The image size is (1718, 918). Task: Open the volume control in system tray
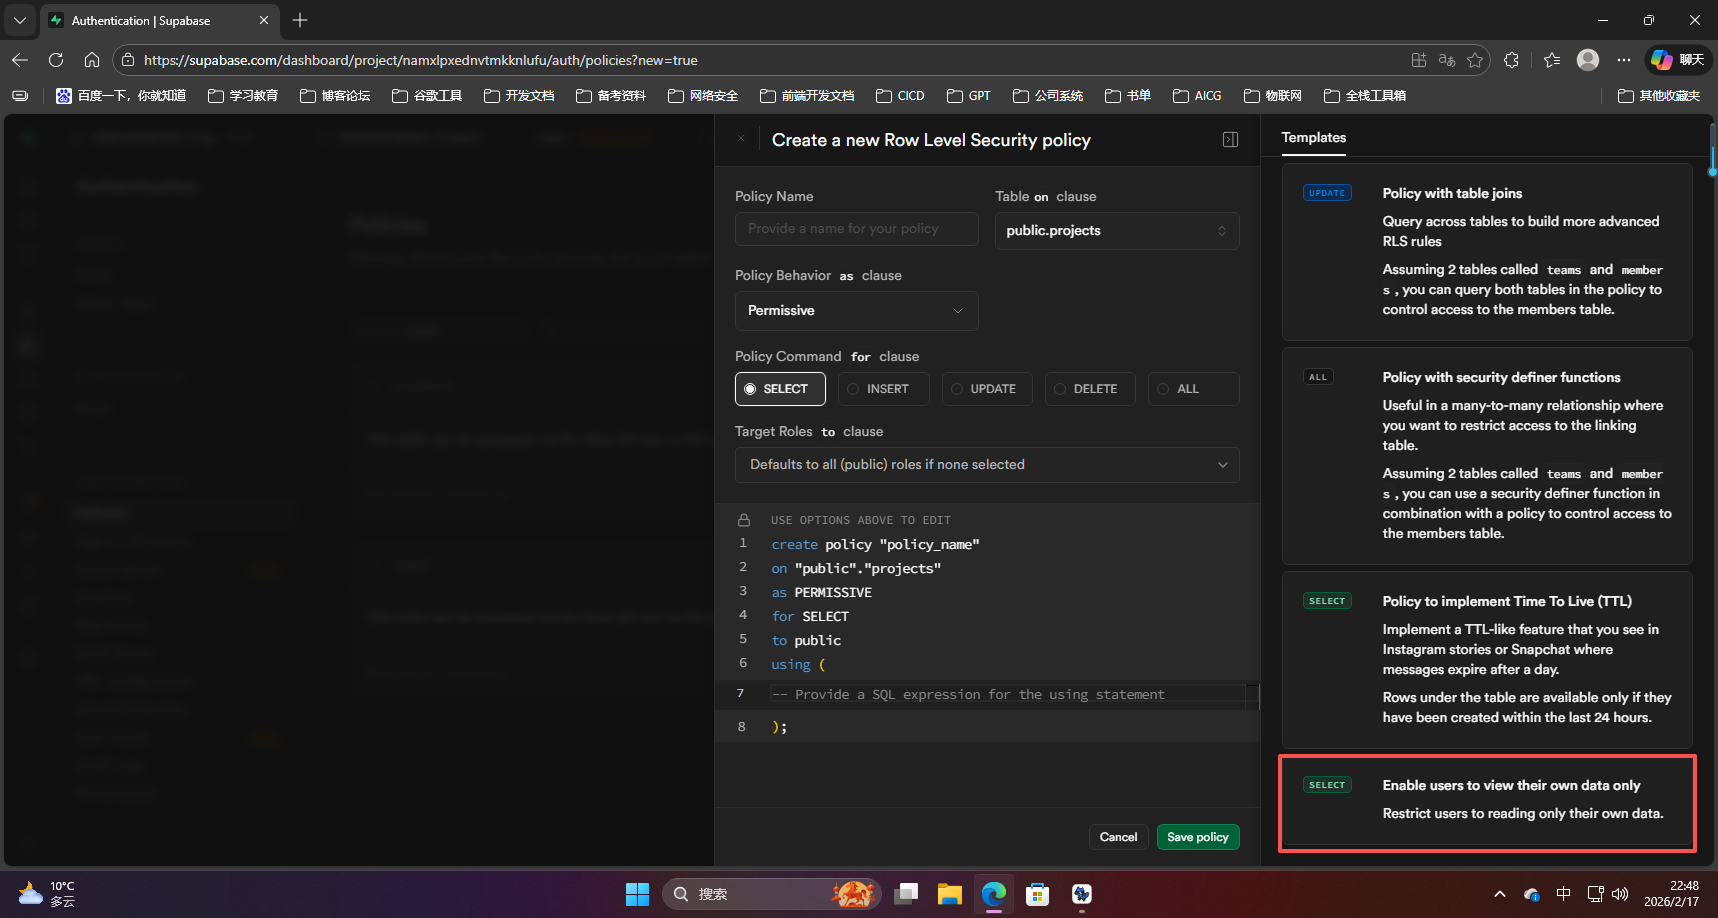click(x=1621, y=894)
